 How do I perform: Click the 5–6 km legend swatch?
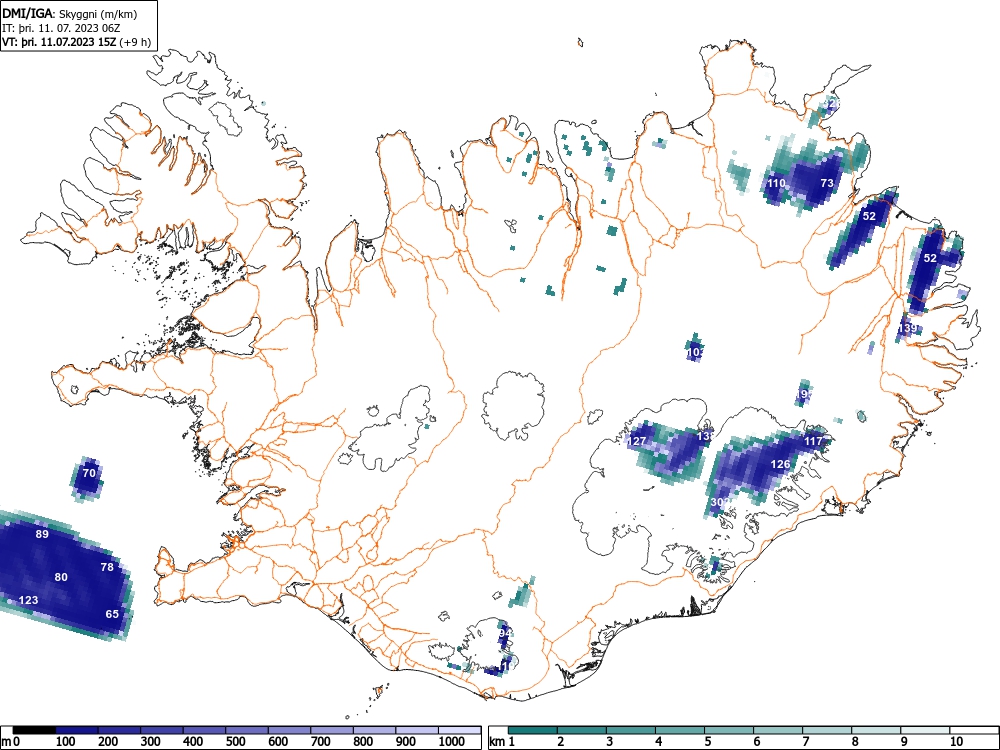tap(729, 730)
